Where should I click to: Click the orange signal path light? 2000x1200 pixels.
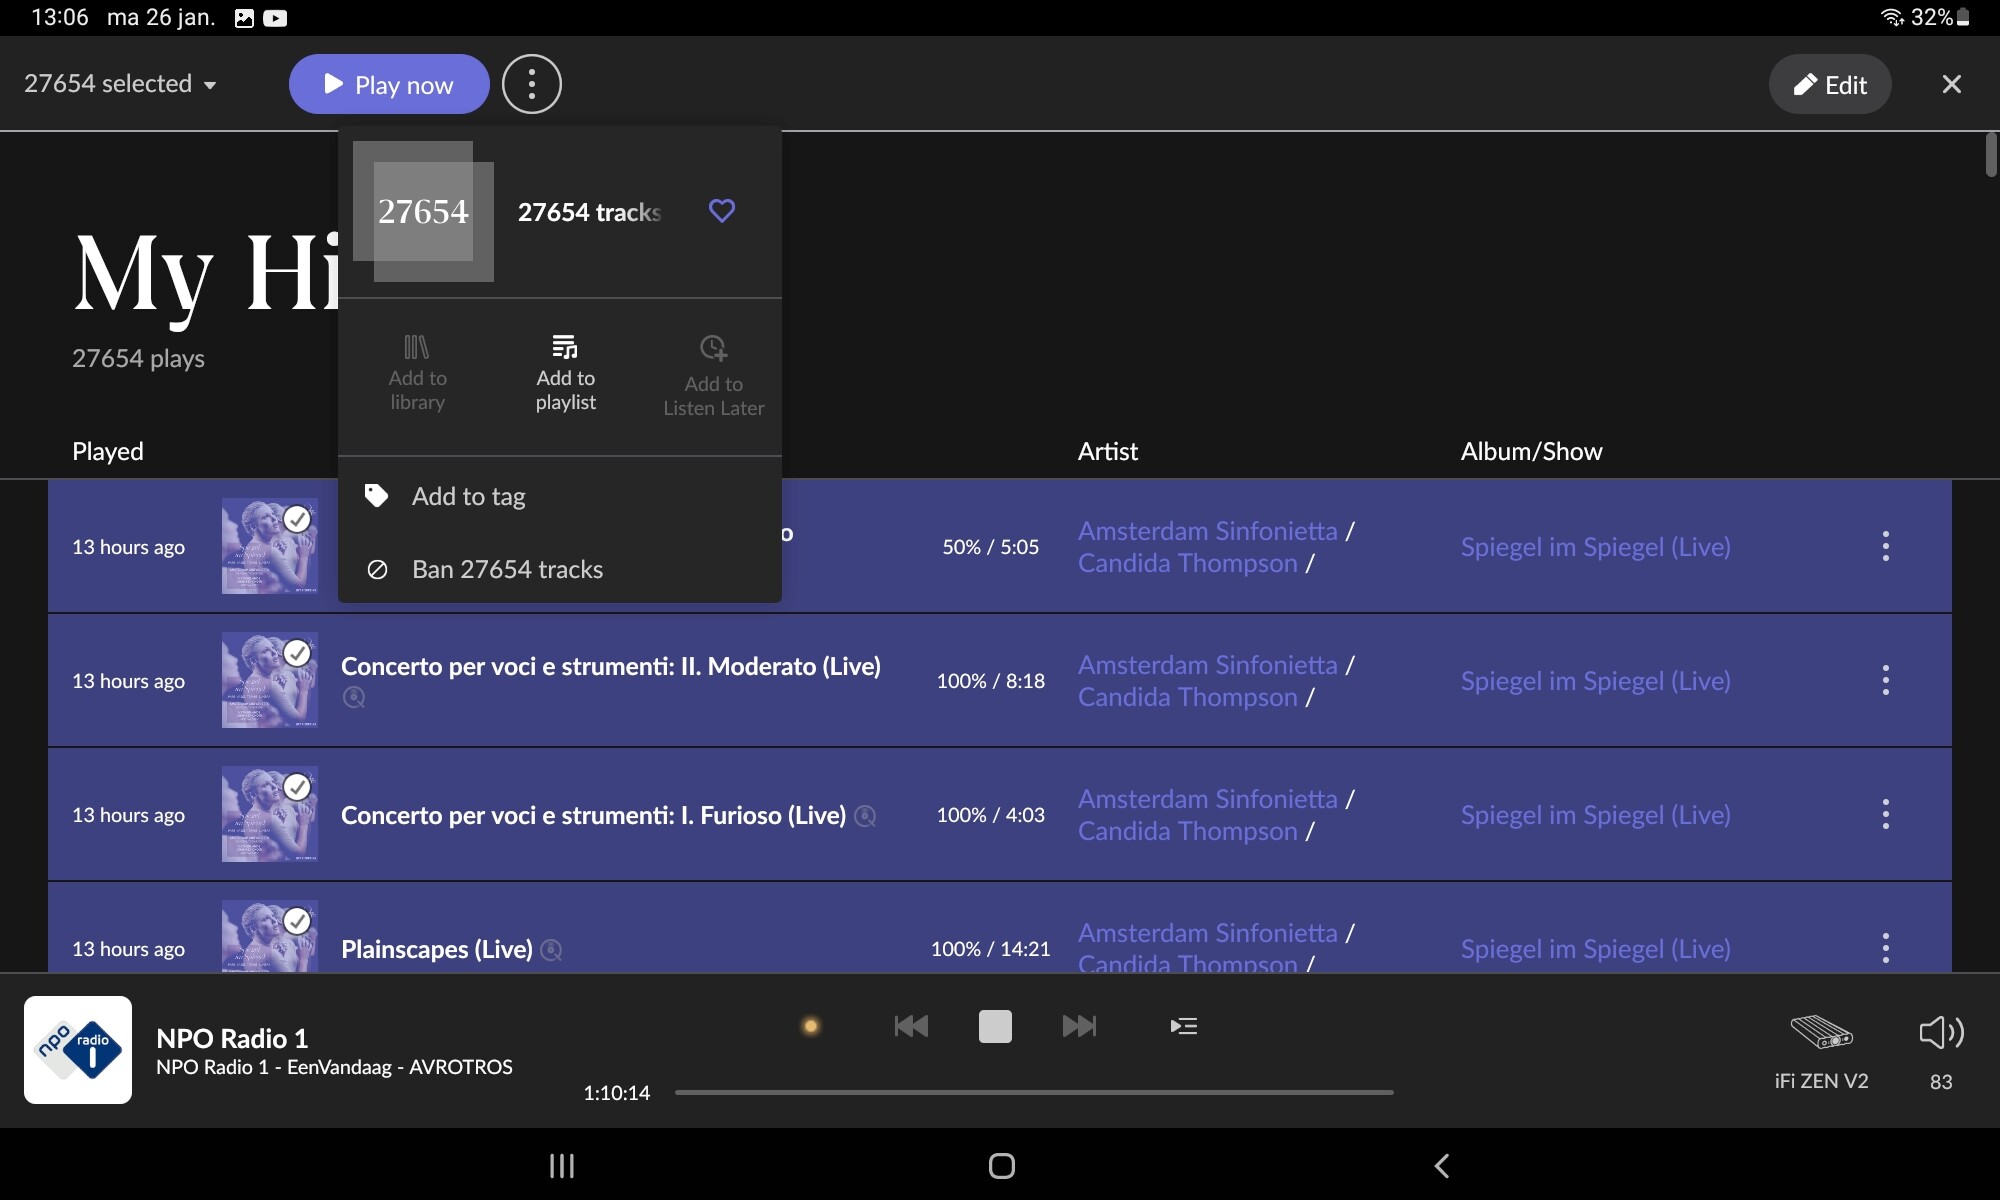pos(811,1026)
